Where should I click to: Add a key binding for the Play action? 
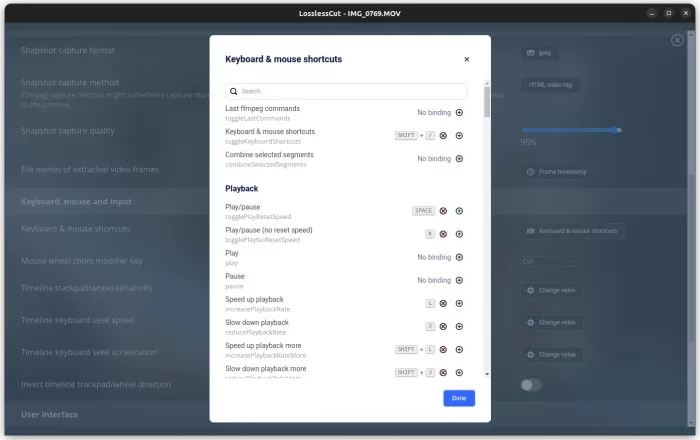tap(459, 257)
